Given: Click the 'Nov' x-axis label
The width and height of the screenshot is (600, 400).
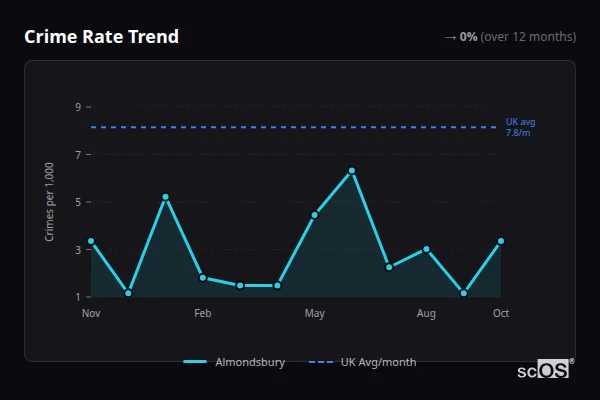Looking at the screenshot, I should pos(91,313).
